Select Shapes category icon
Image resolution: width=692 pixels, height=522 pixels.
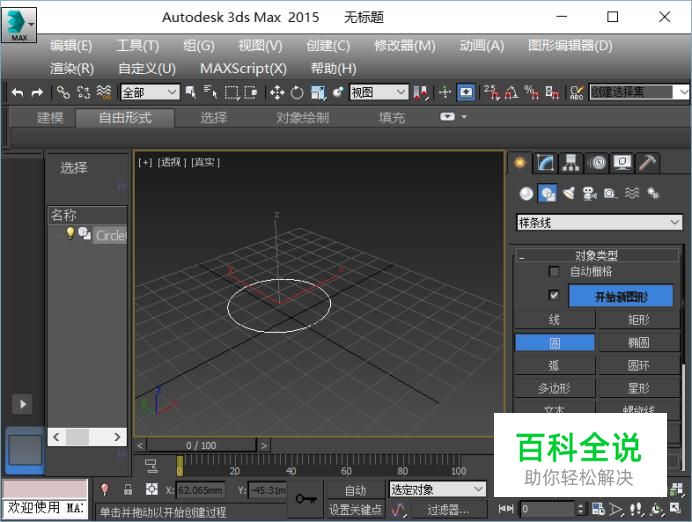click(x=547, y=193)
